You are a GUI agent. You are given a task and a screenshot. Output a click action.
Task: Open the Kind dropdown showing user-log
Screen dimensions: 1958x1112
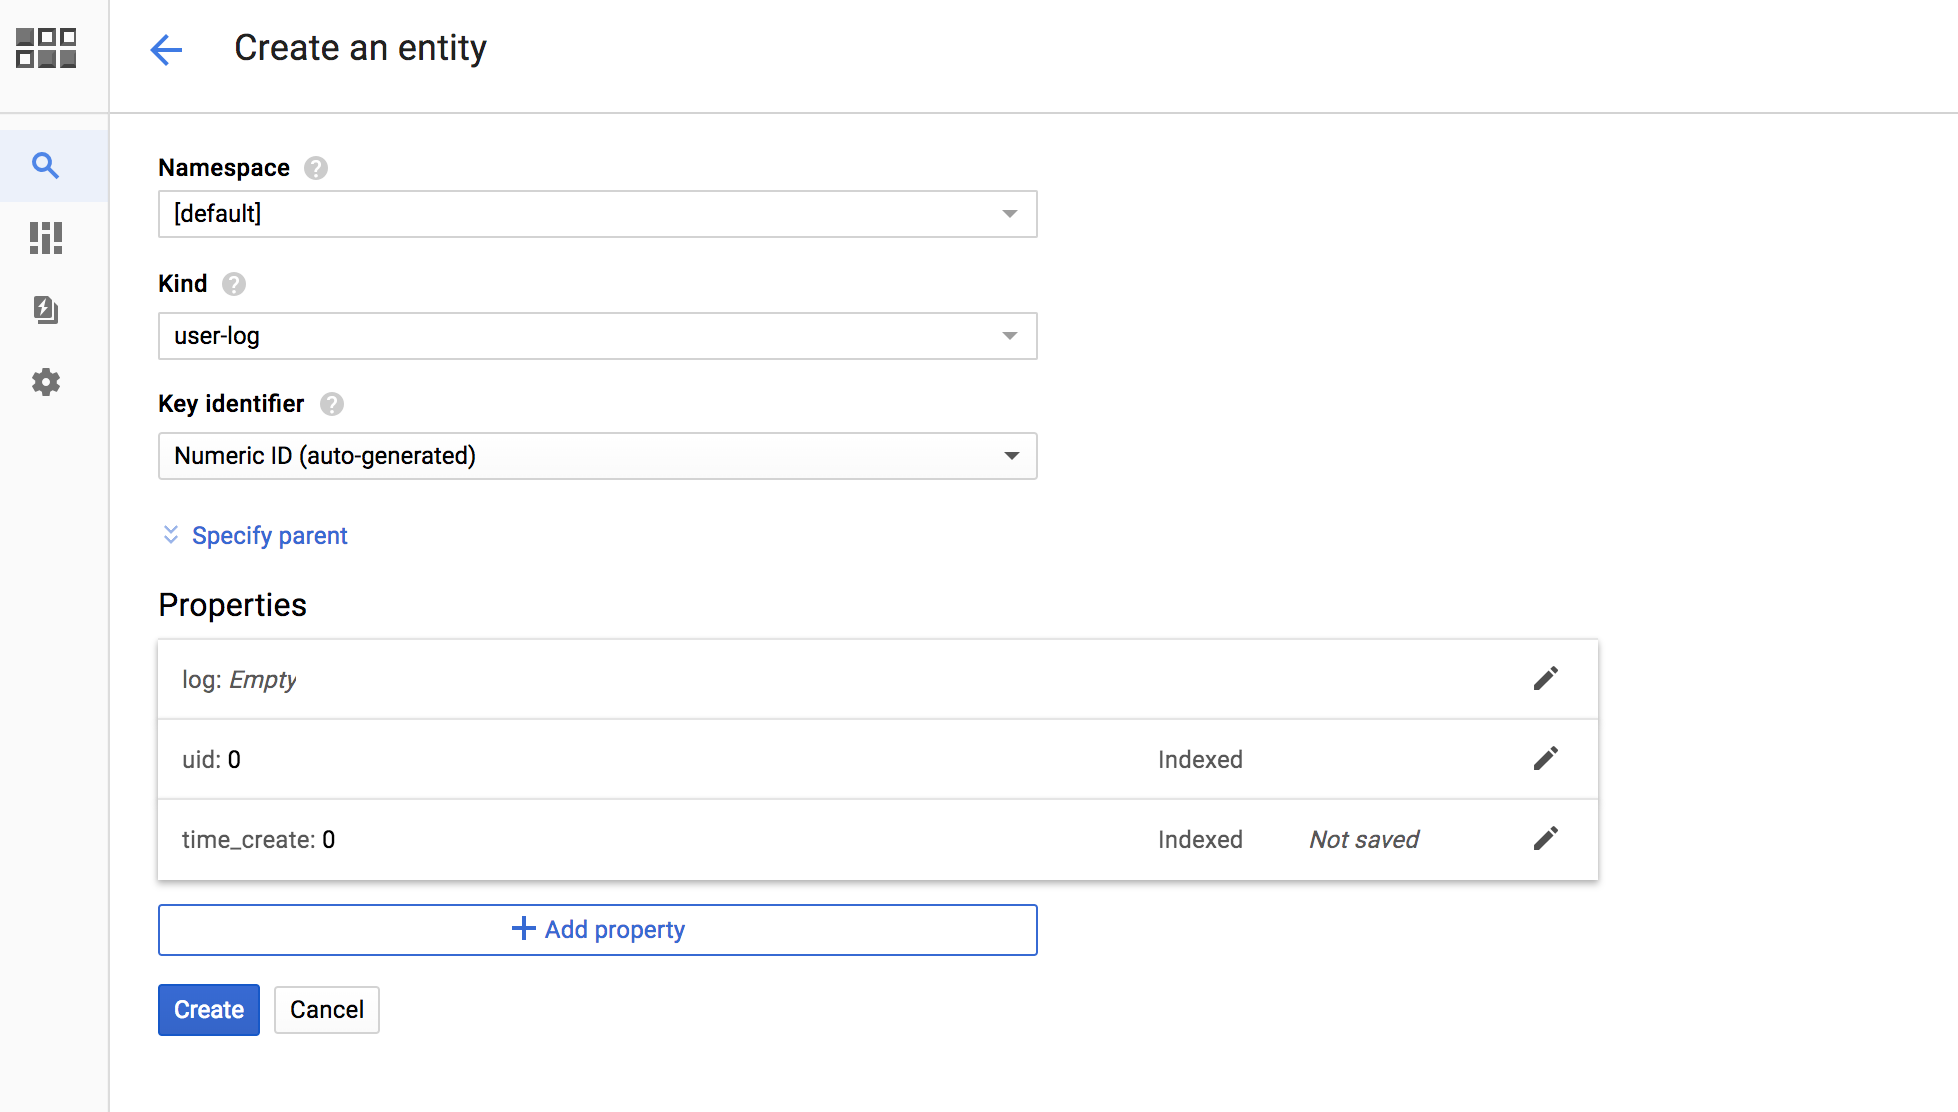(597, 336)
